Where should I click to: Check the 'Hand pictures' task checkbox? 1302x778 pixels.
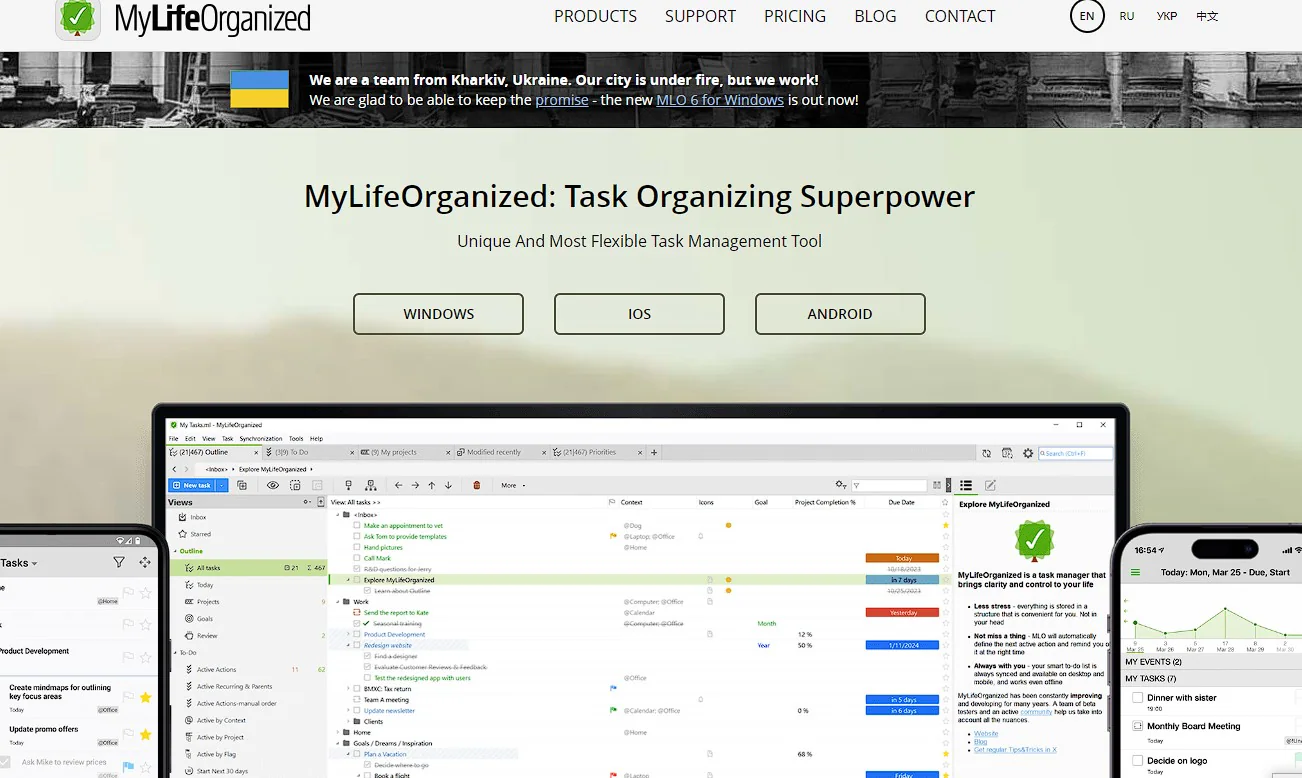click(x=356, y=547)
